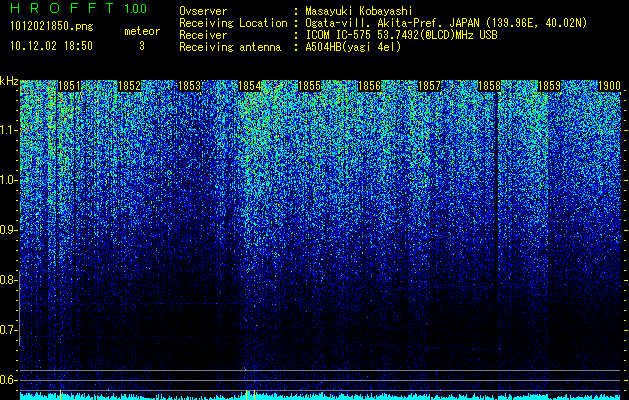Click the 1.1 kHz axis label
629x400 pixels.
[x=9, y=130]
